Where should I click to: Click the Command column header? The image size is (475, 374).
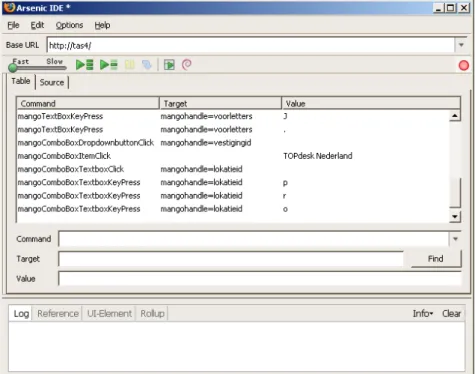click(x=88, y=103)
